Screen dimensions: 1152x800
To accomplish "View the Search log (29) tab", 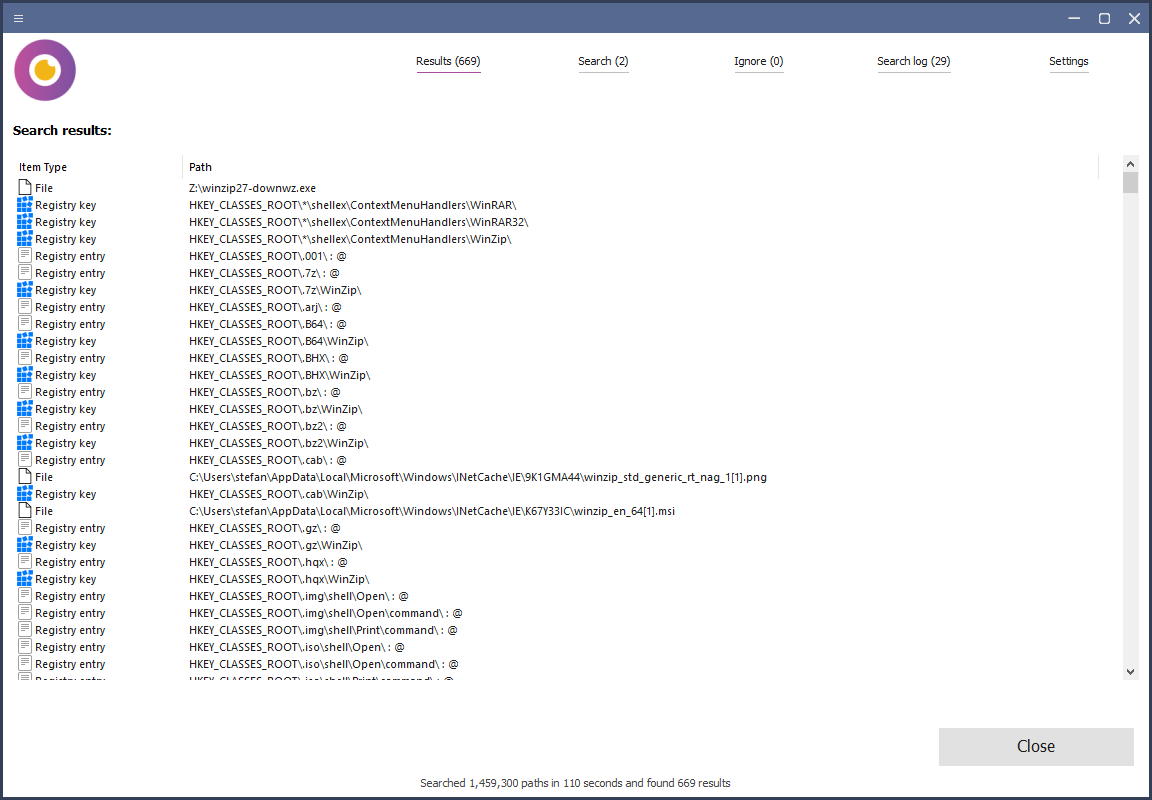I will pyautogui.click(x=913, y=61).
